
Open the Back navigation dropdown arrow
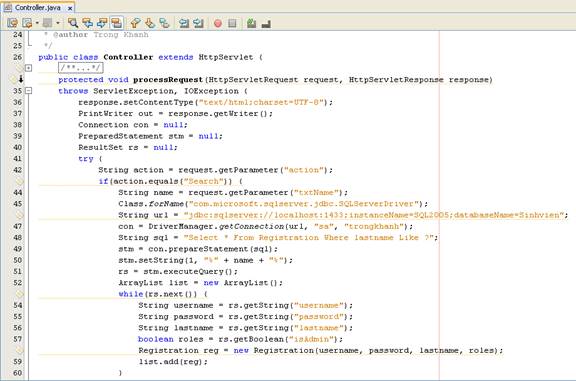37,23
